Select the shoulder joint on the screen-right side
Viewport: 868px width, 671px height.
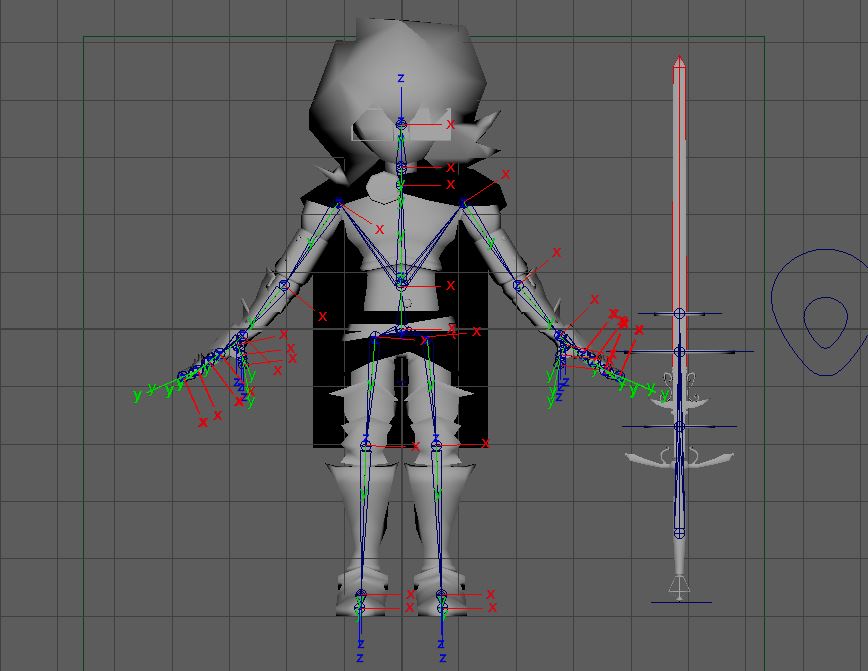click(463, 204)
